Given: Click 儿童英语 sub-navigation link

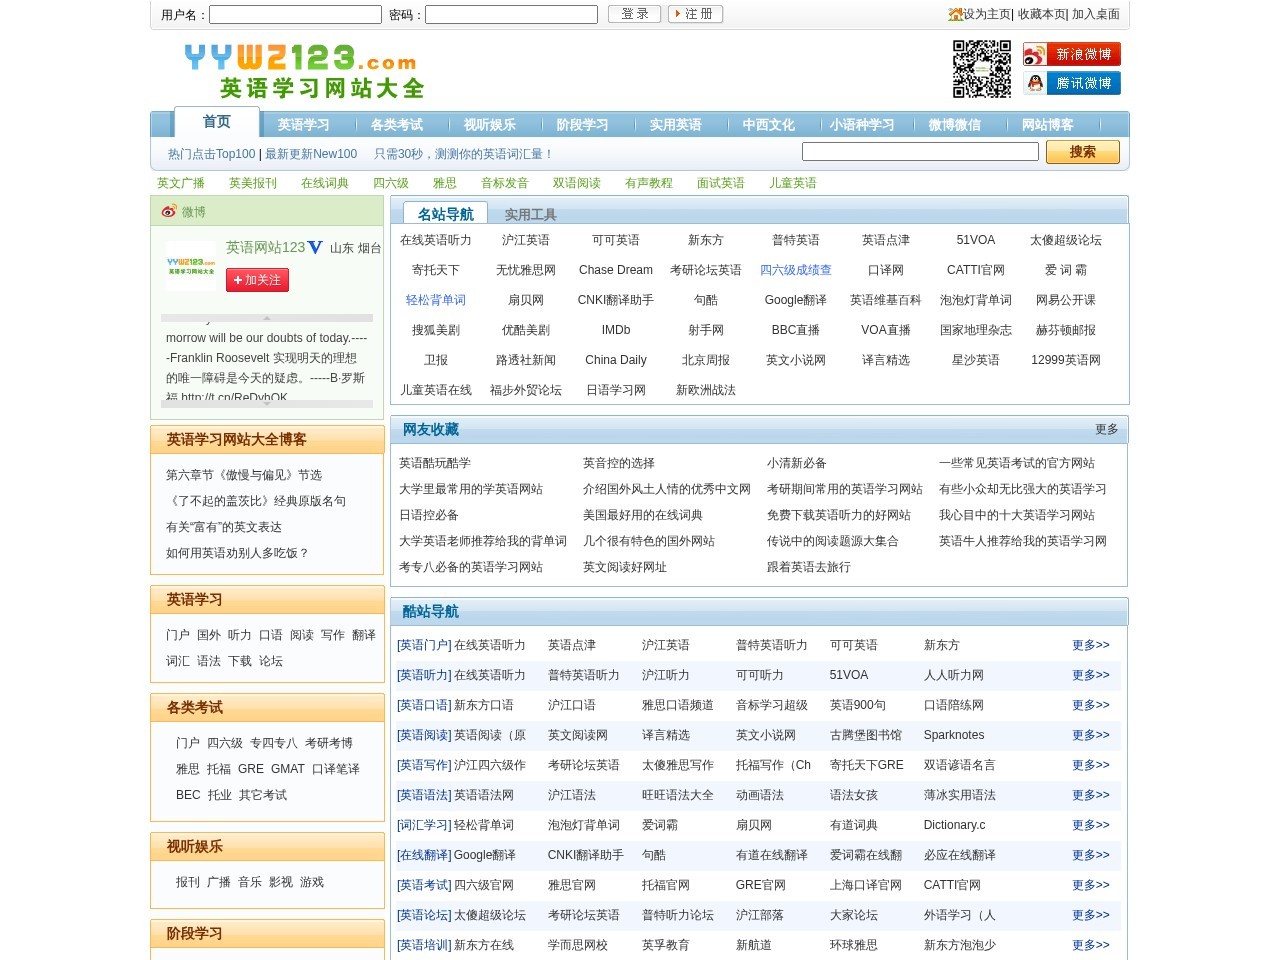Looking at the screenshot, I should pyautogui.click(x=793, y=183).
